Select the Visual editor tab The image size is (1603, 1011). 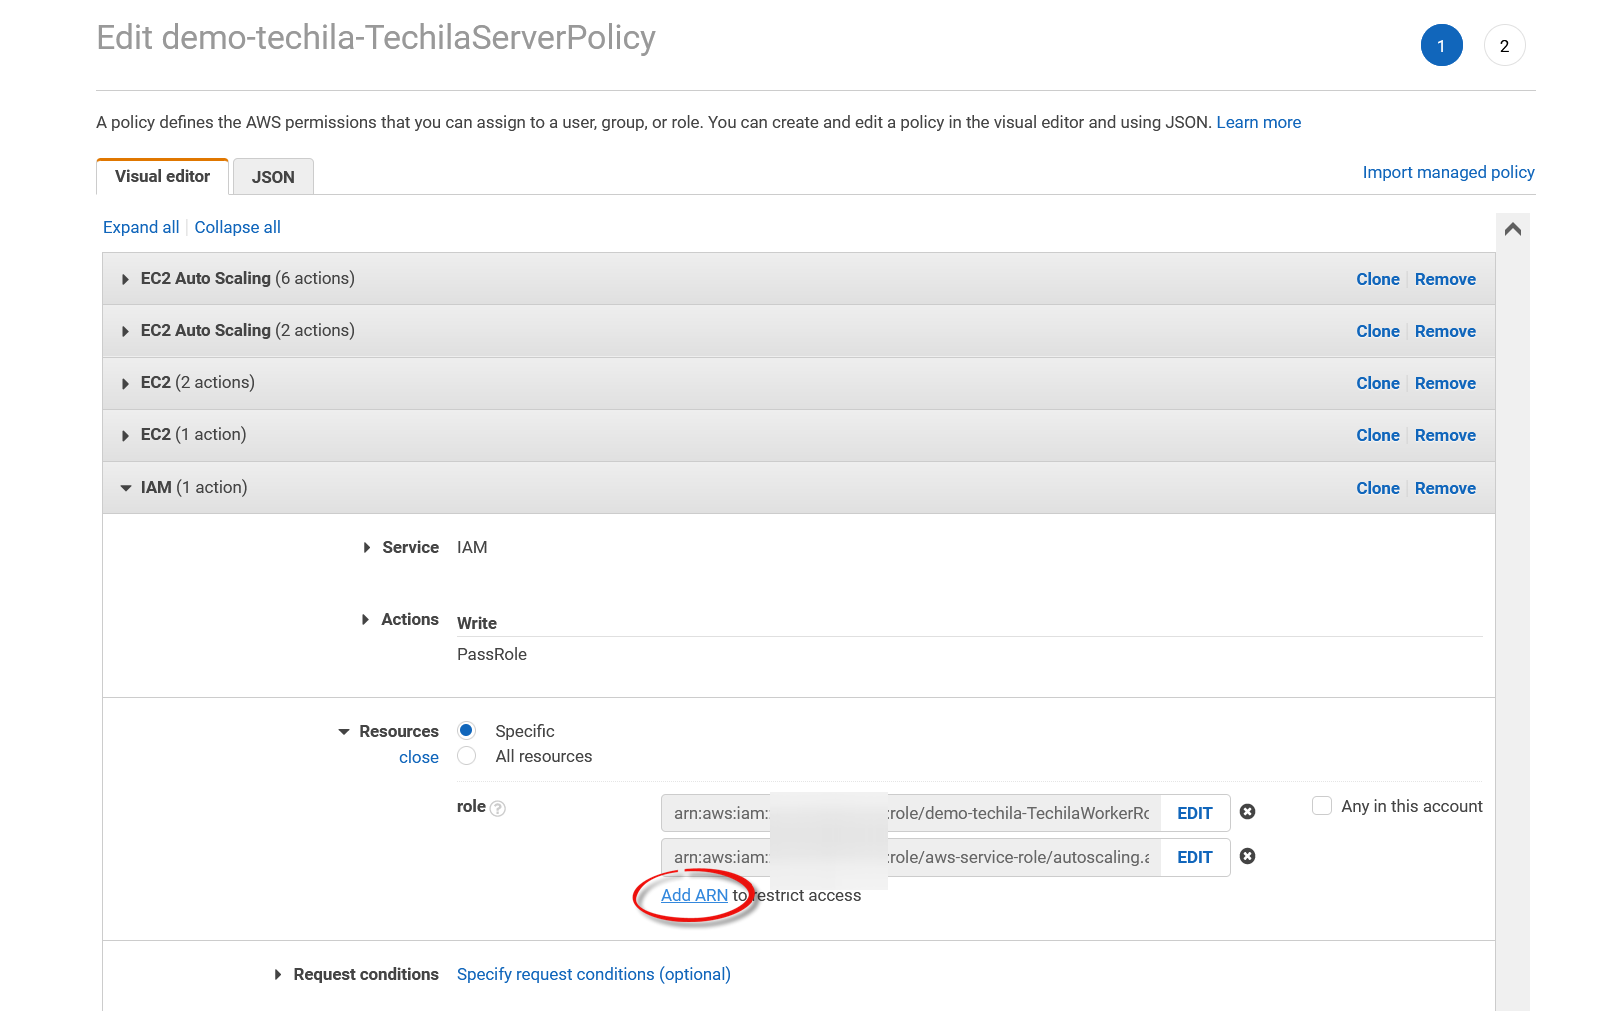coord(162,177)
